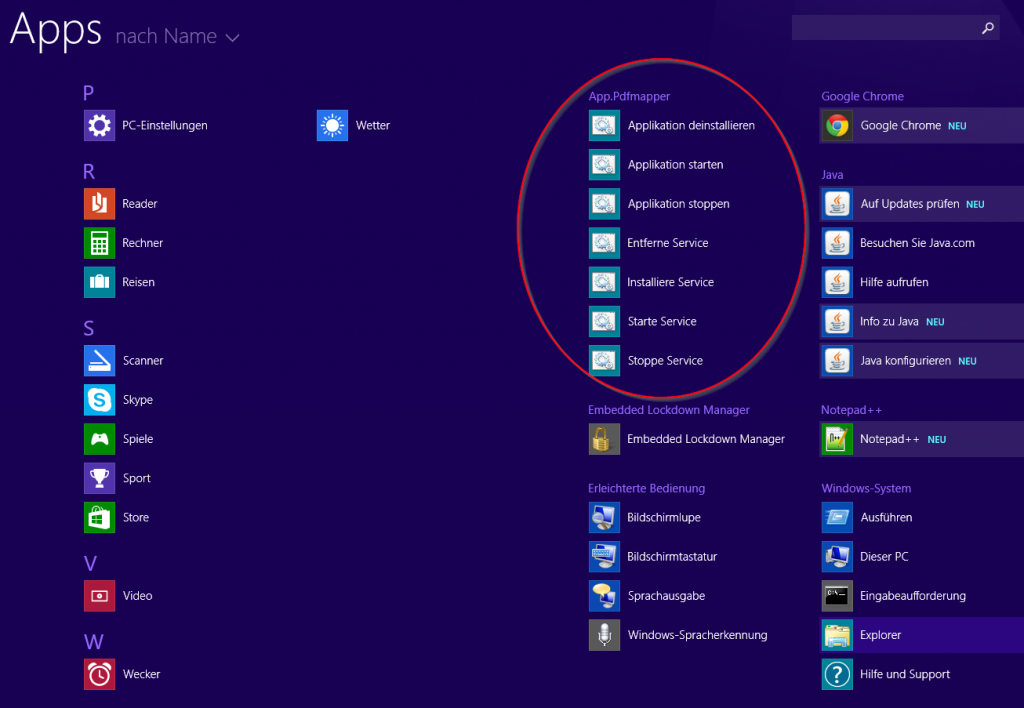The image size is (1024, 708).
Task: Select the Erleichterte Bedienung group header
Action: click(646, 488)
